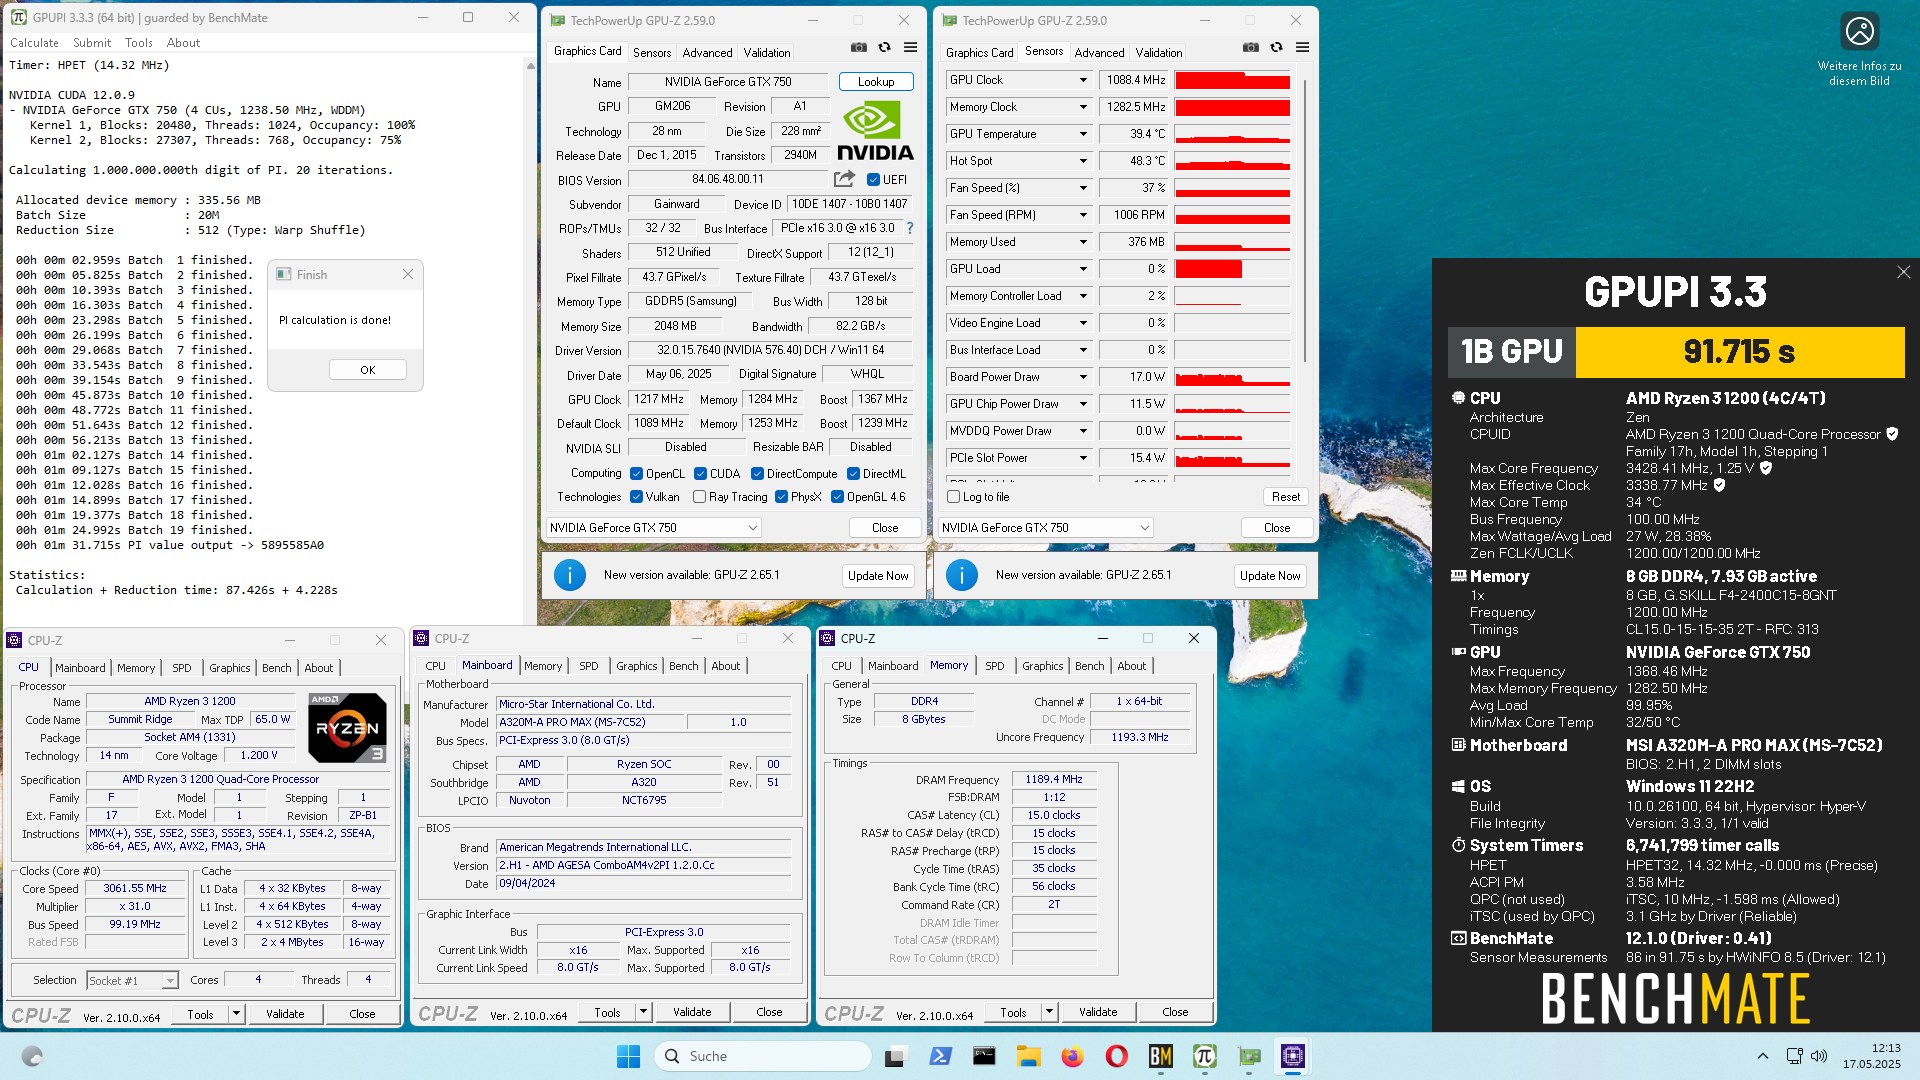The width and height of the screenshot is (1920, 1080).
Task: Toggle the Ray Tracing checkbox
Action: click(x=699, y=497)
